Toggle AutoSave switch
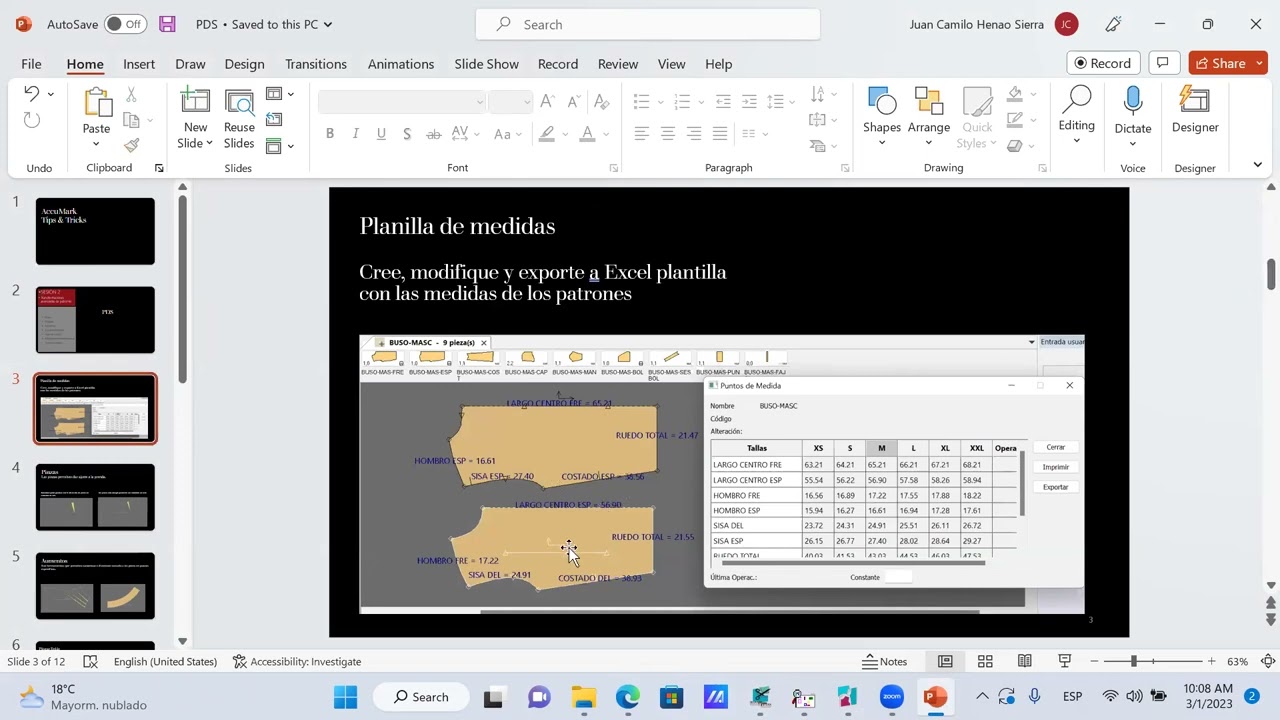The image size is (1280, 720). 124,24
